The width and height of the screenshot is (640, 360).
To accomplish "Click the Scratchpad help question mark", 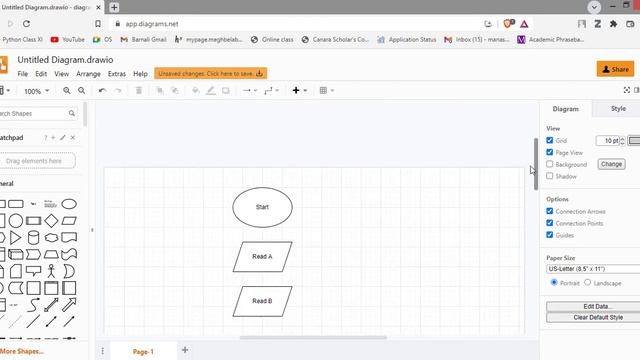I will 46,138.
